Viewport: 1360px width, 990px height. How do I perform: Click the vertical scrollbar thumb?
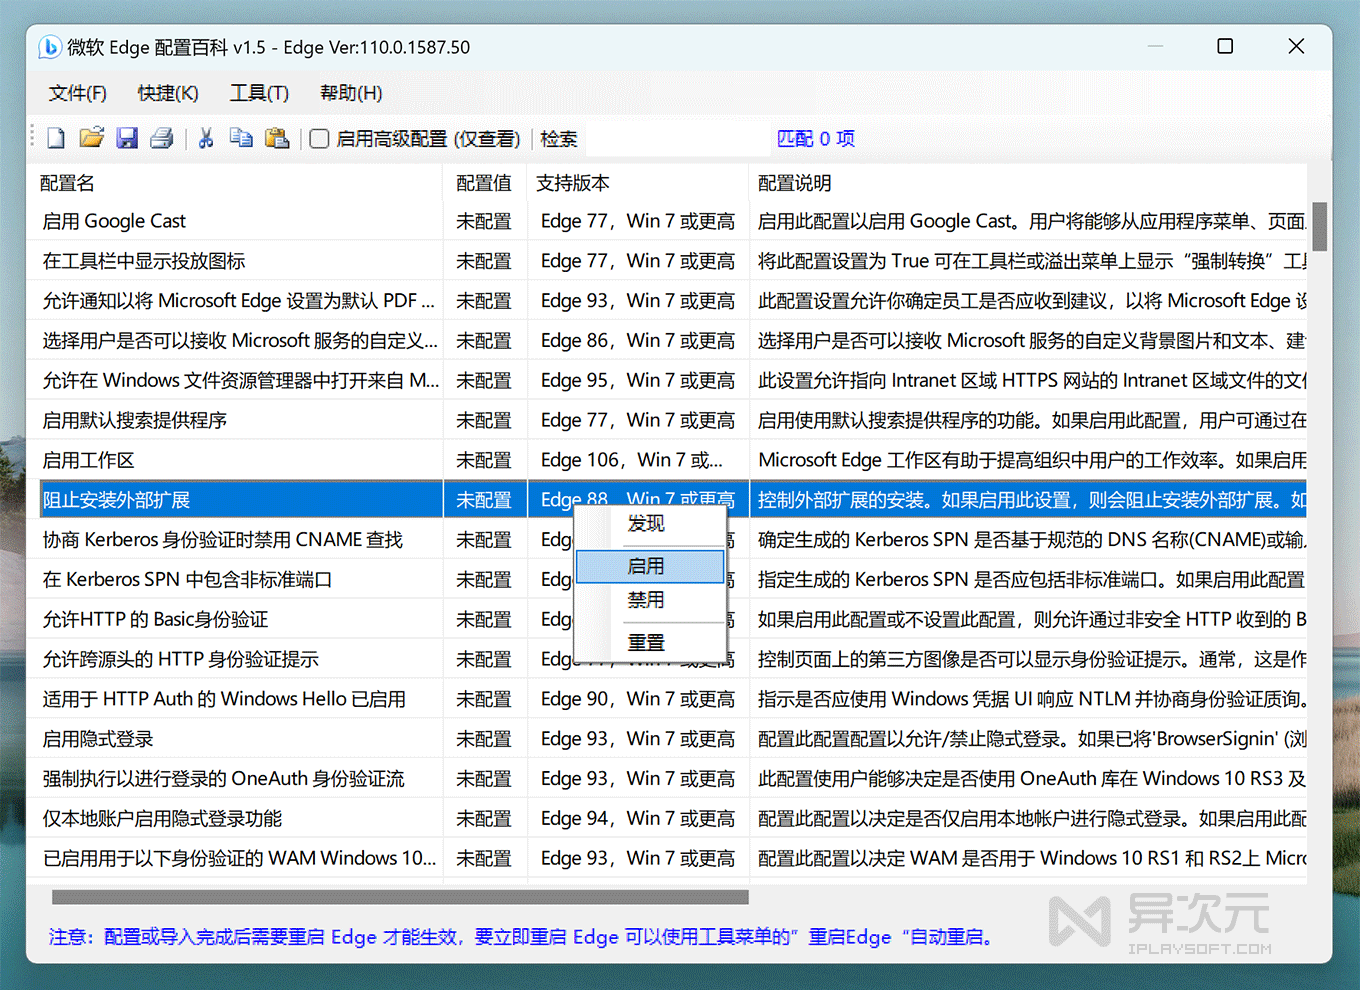click(x=1319, y=227)
